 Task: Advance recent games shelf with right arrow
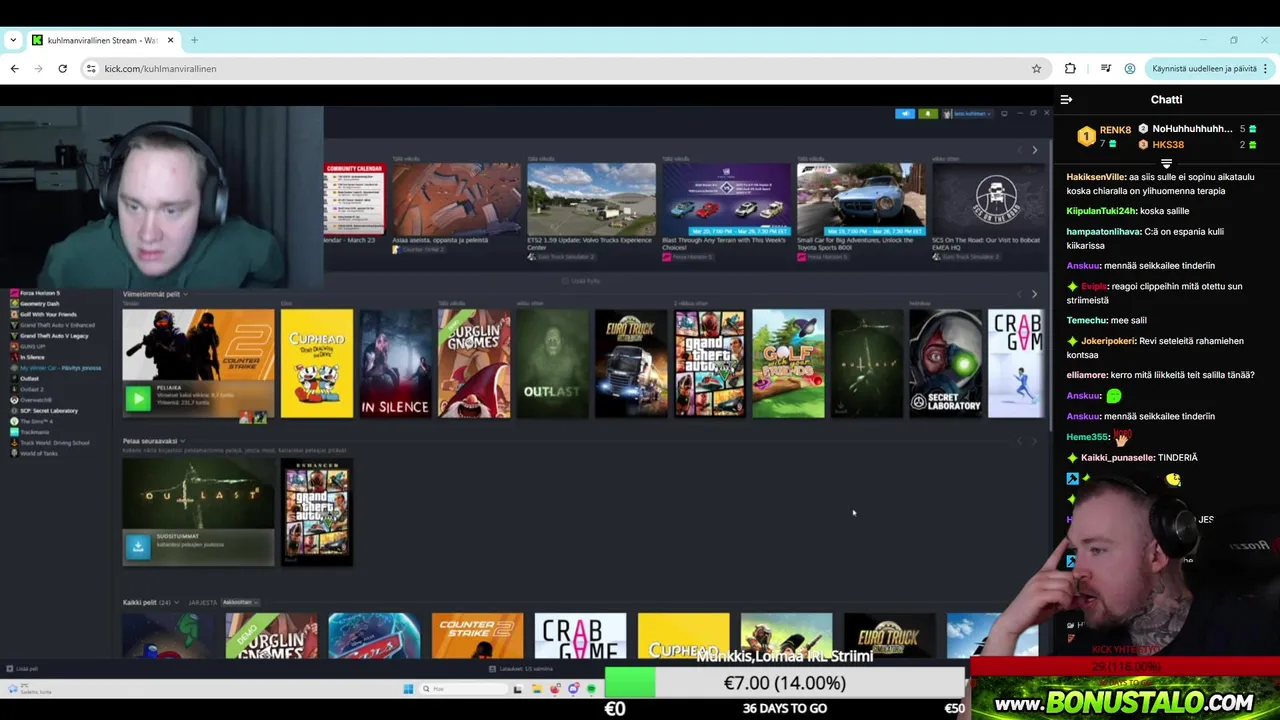[1034, 294]
